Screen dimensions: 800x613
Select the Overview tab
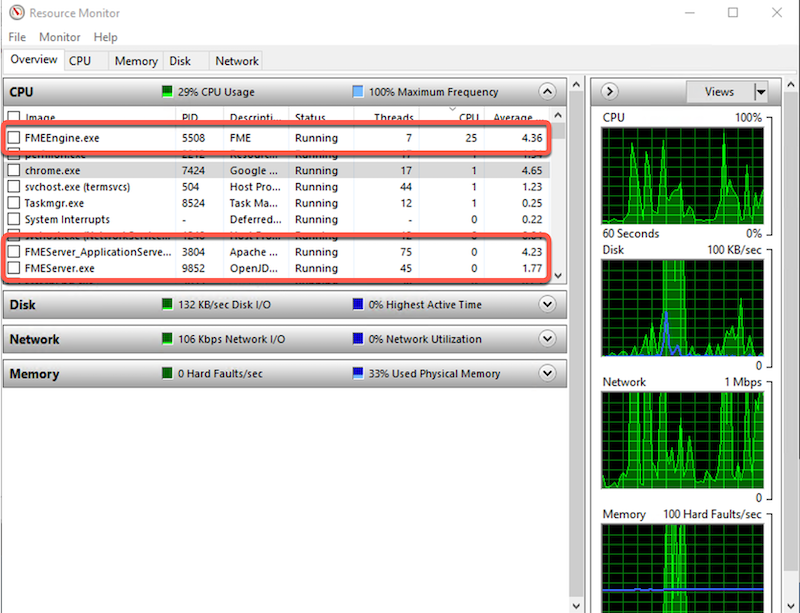coord(34,59)
